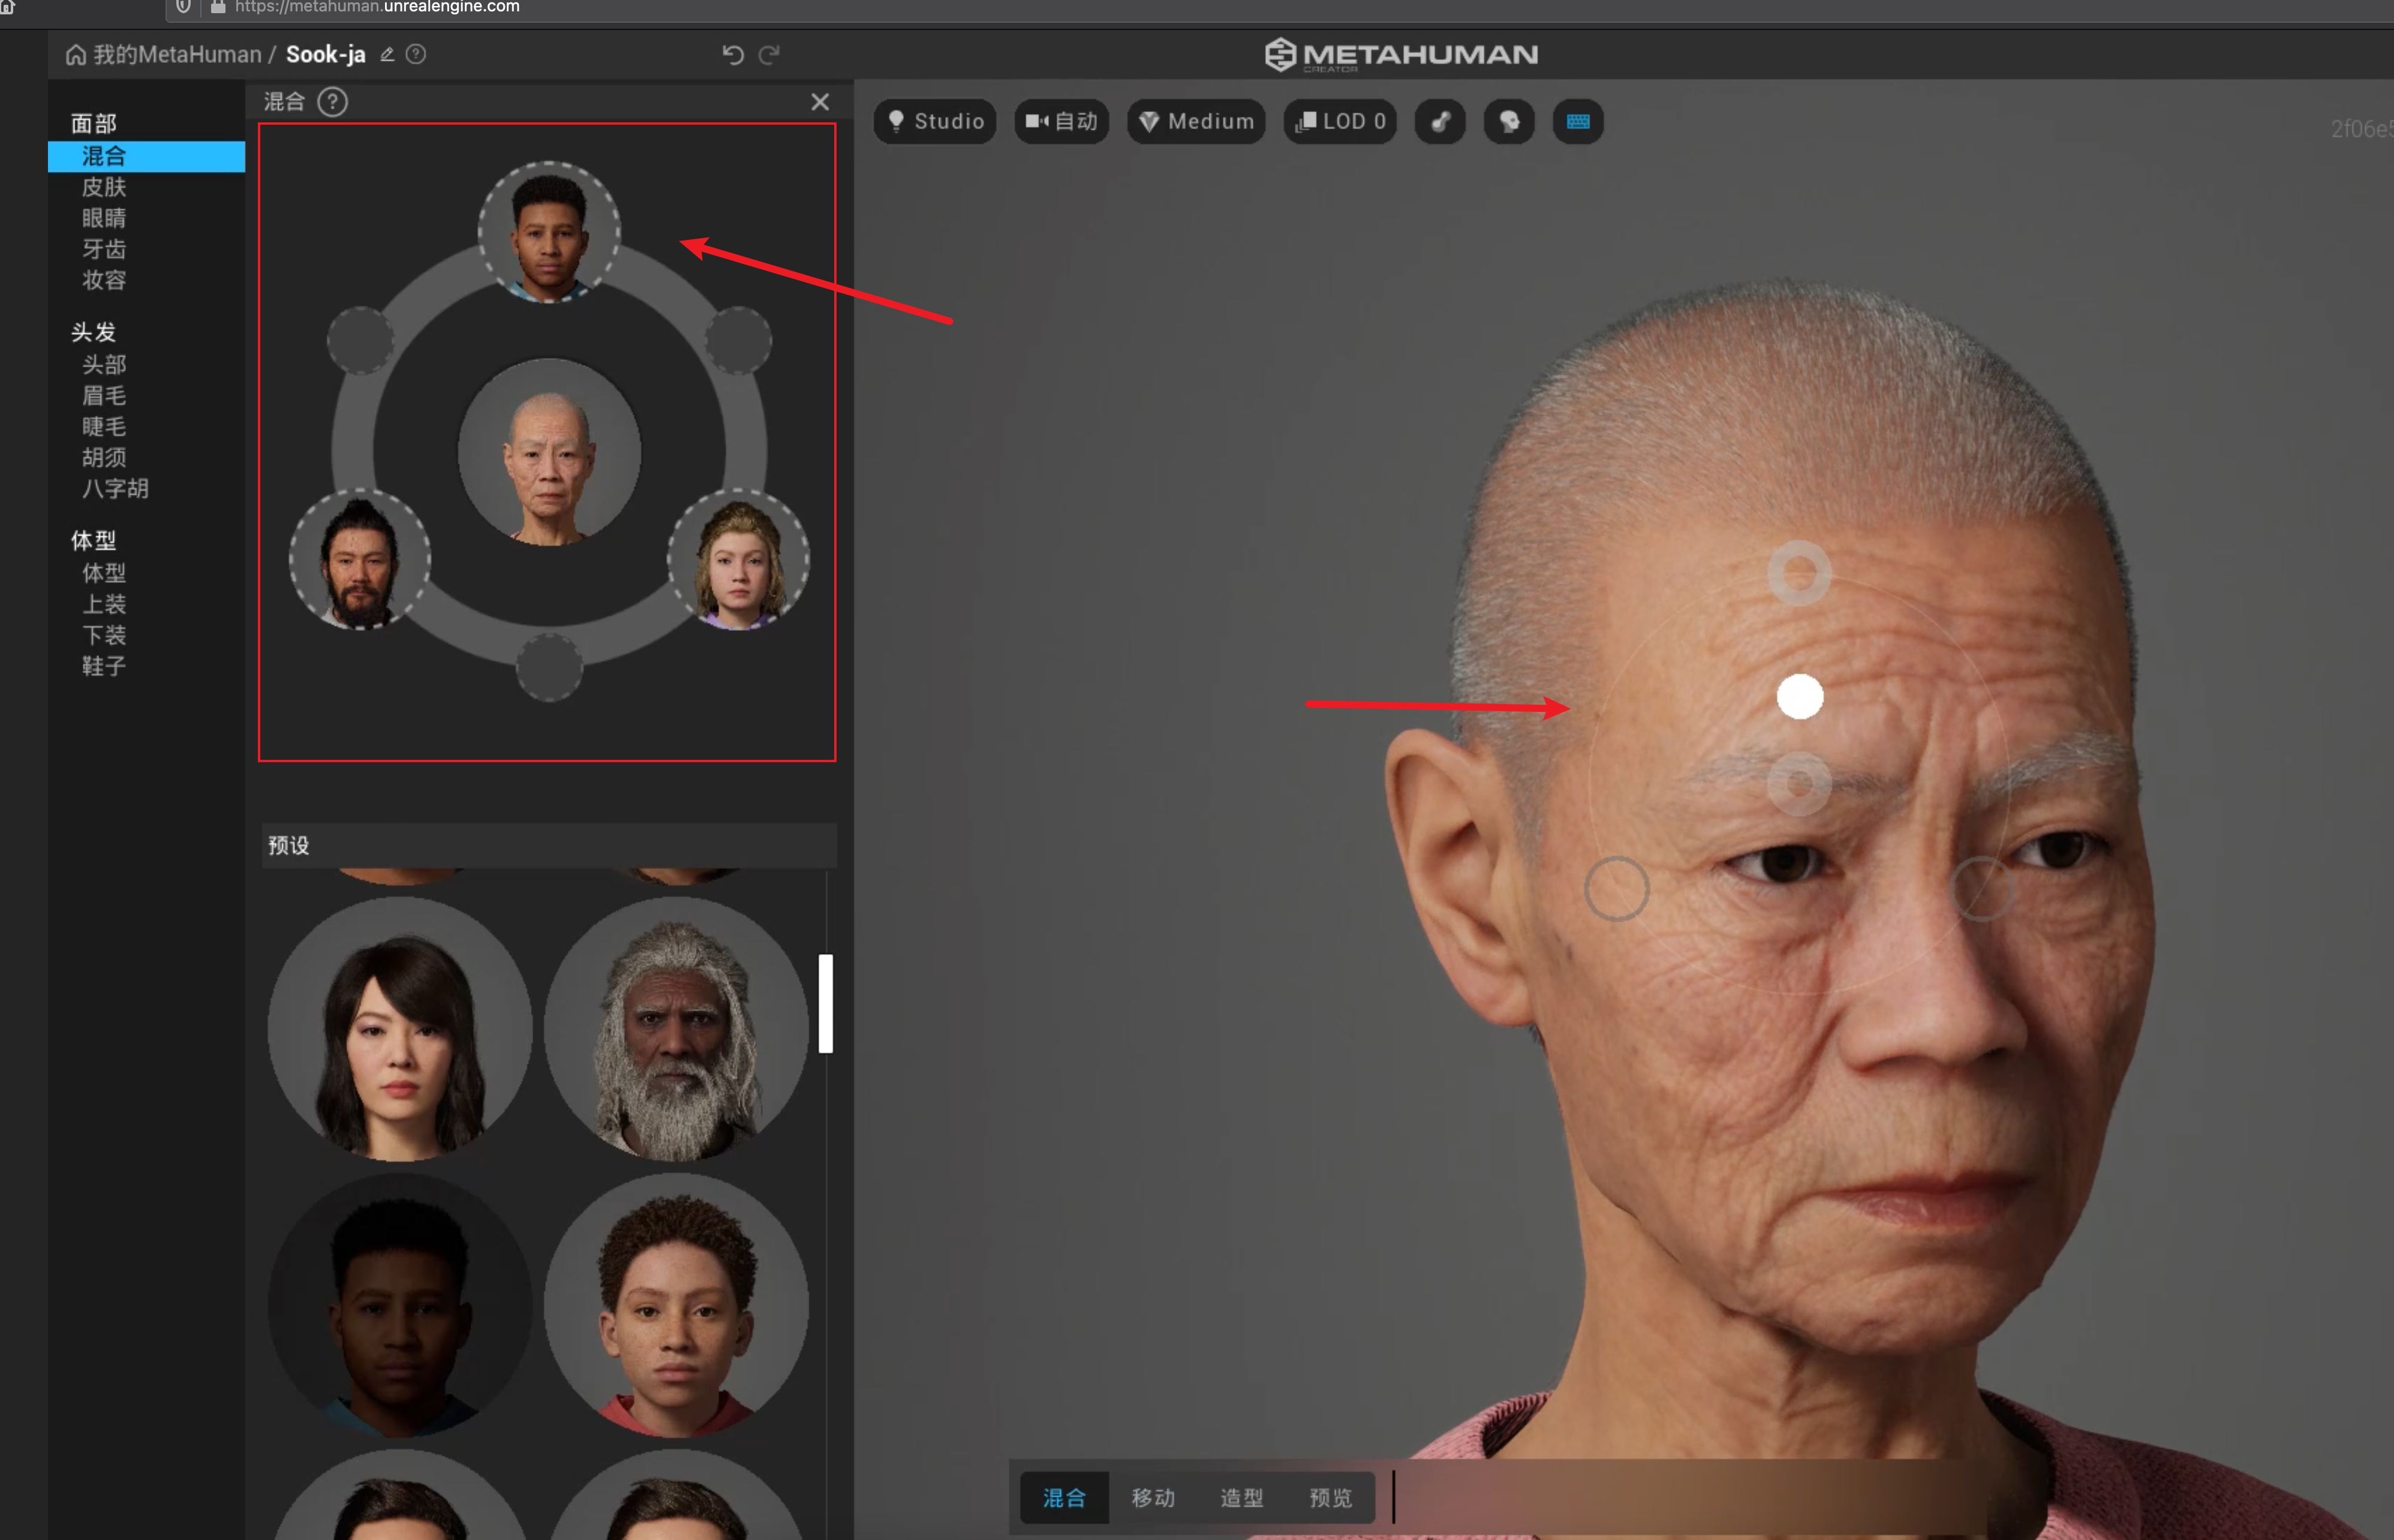Click the center Sook-ja face in blend circle
Screen dimensions: 2394x1540
point(549,451)
